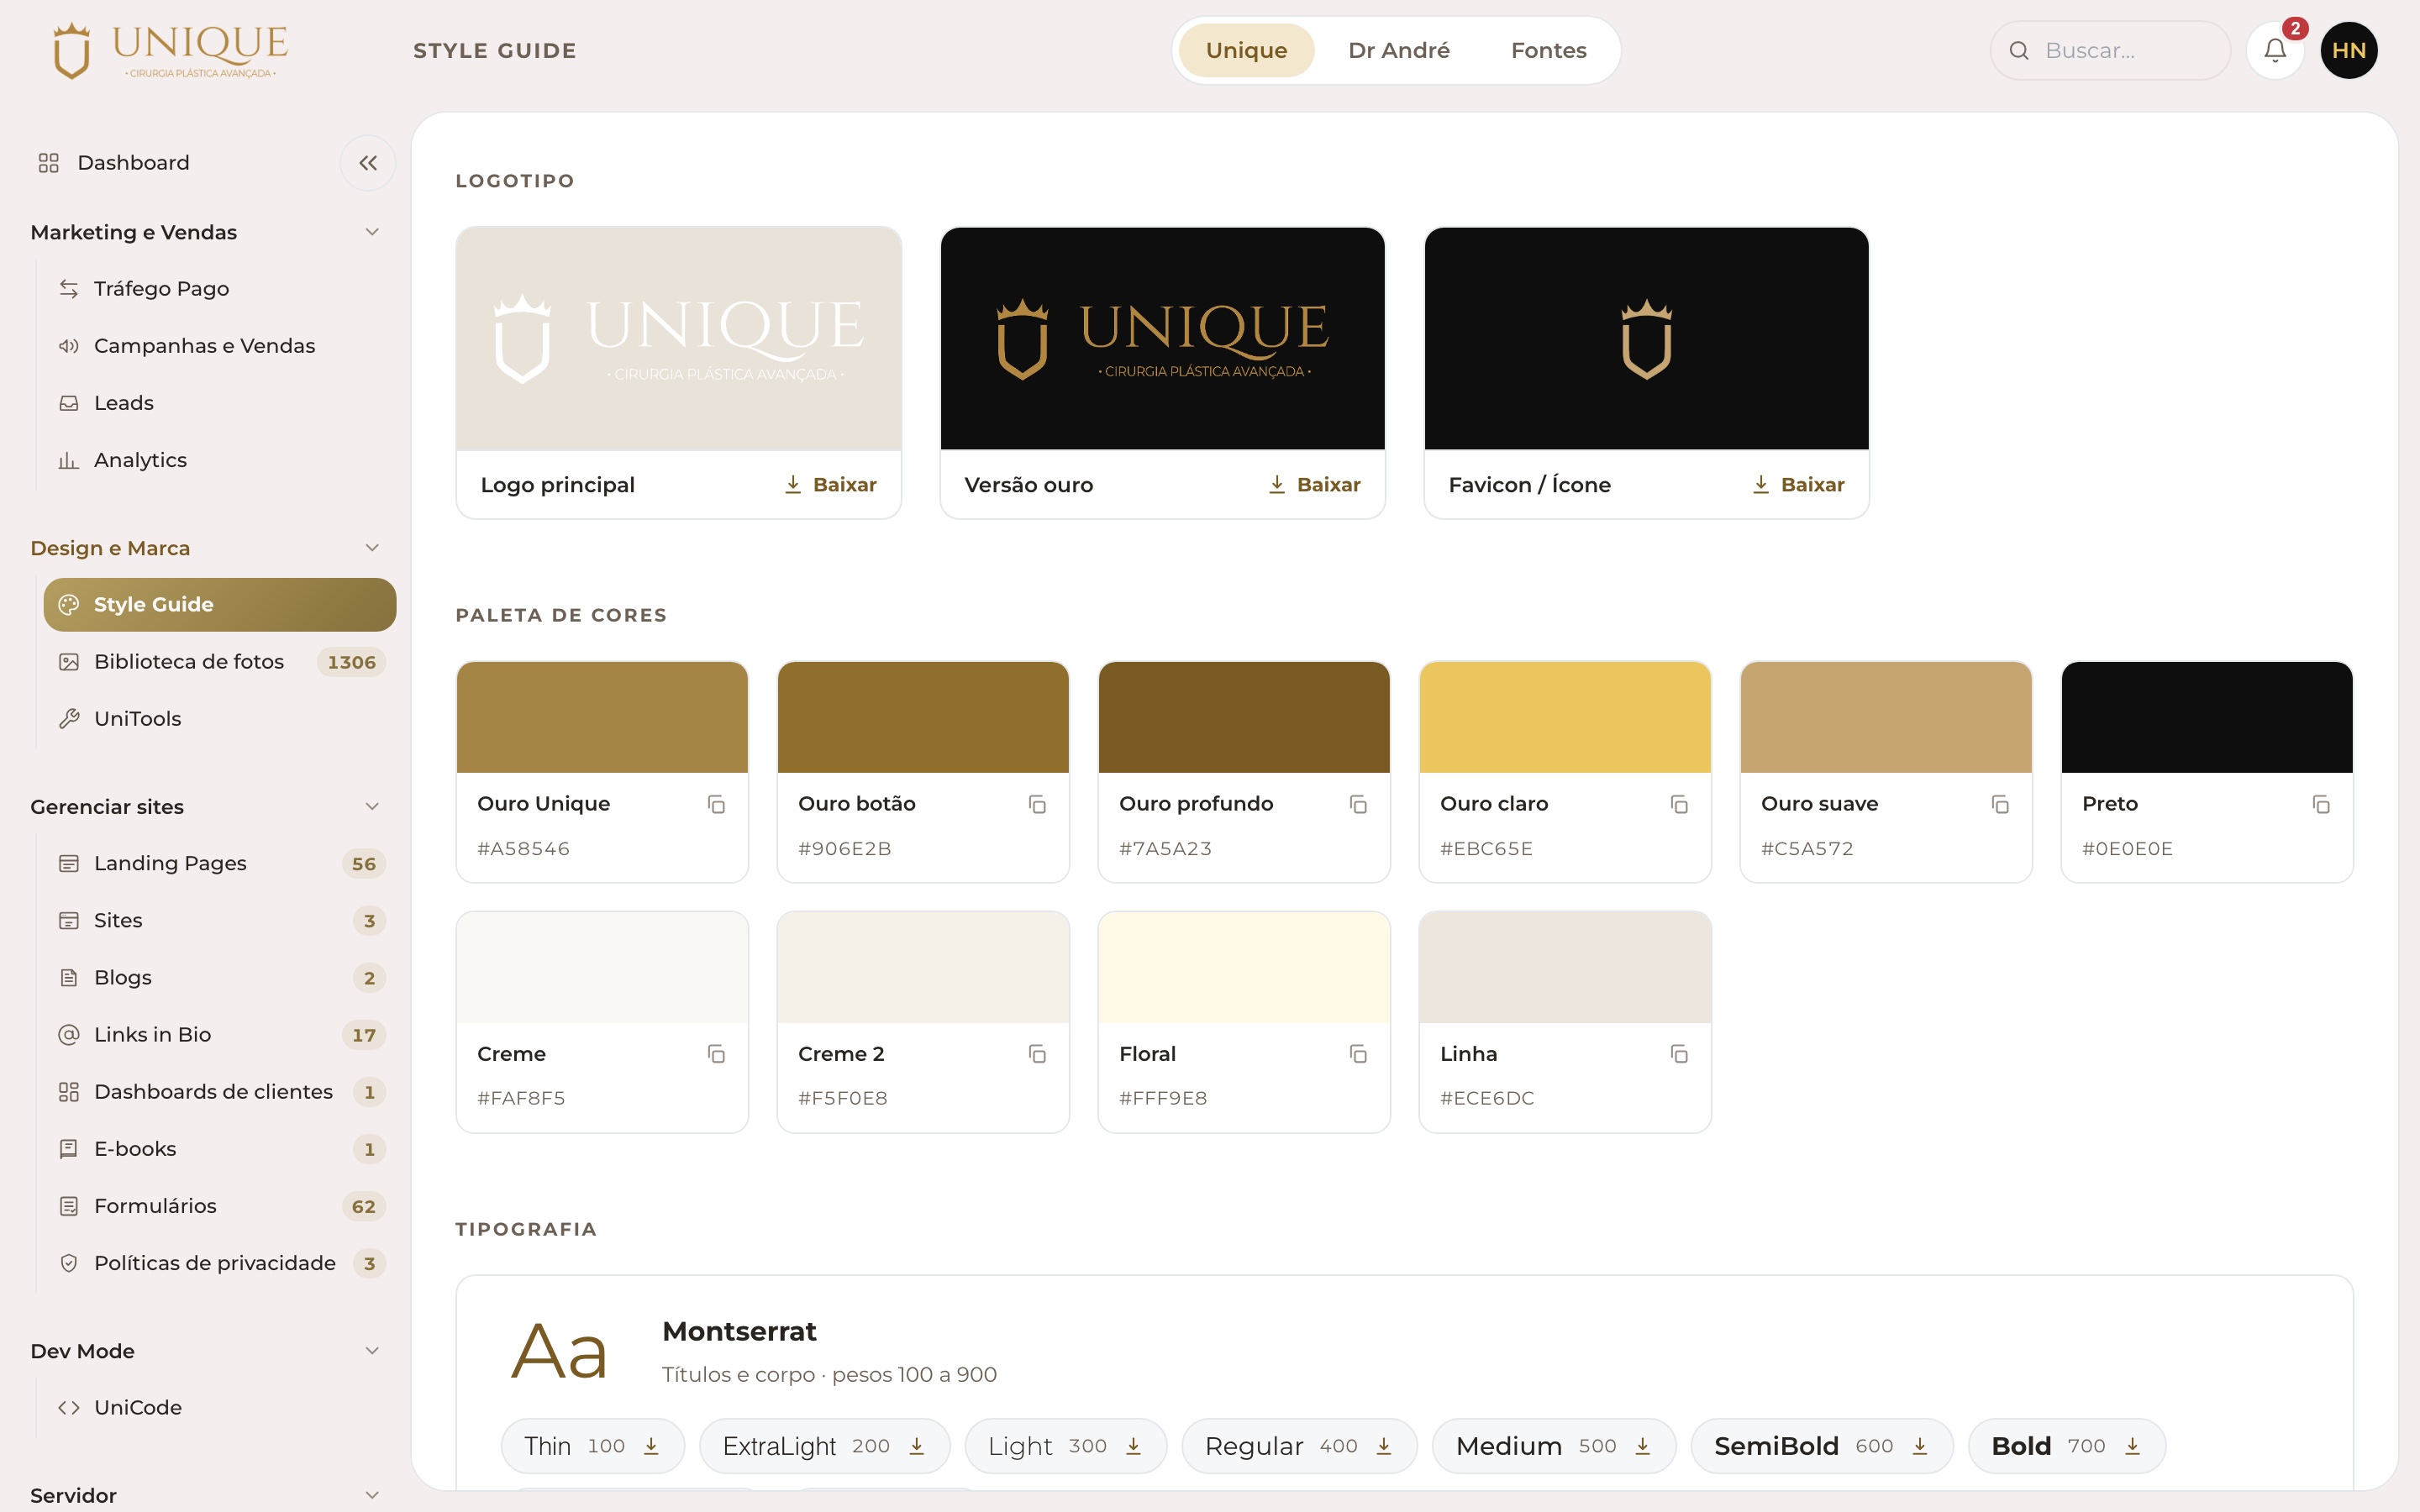Collapse the Gerenciar sites section
The height and width of the screenshot is (1512, 2420).
pos(372,806)
